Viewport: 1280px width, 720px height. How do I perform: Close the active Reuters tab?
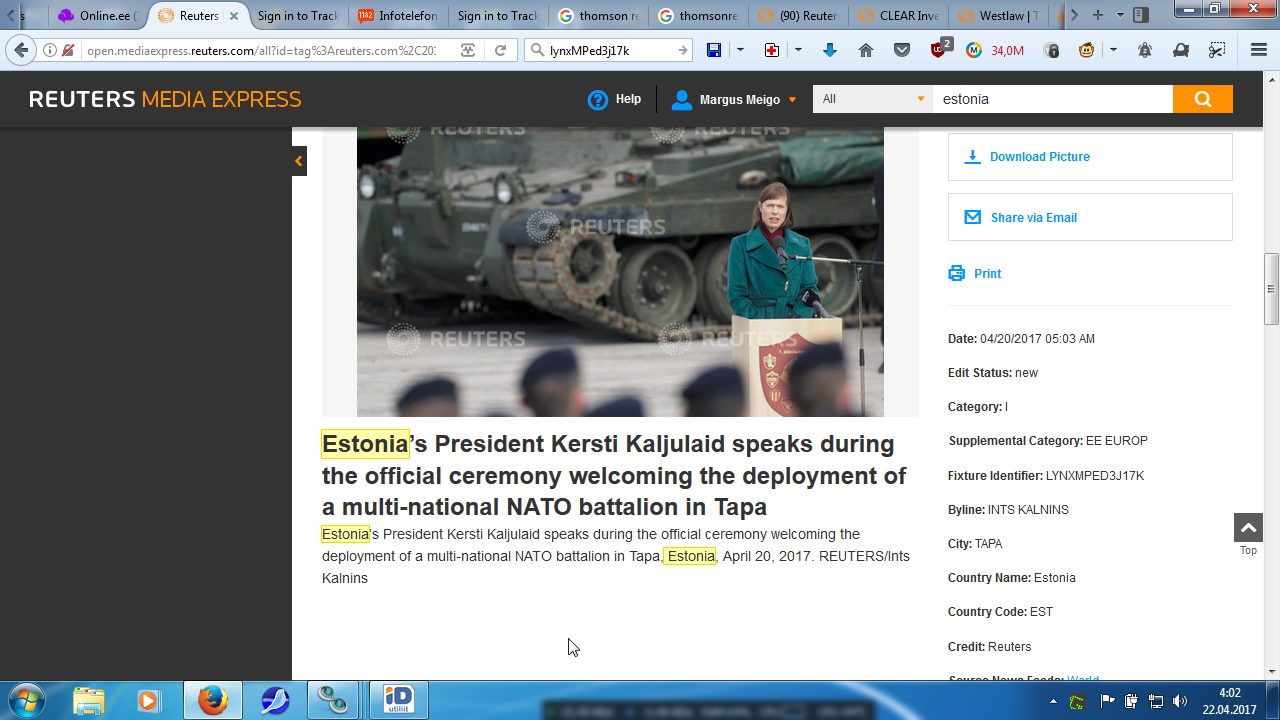coord(234,16)
